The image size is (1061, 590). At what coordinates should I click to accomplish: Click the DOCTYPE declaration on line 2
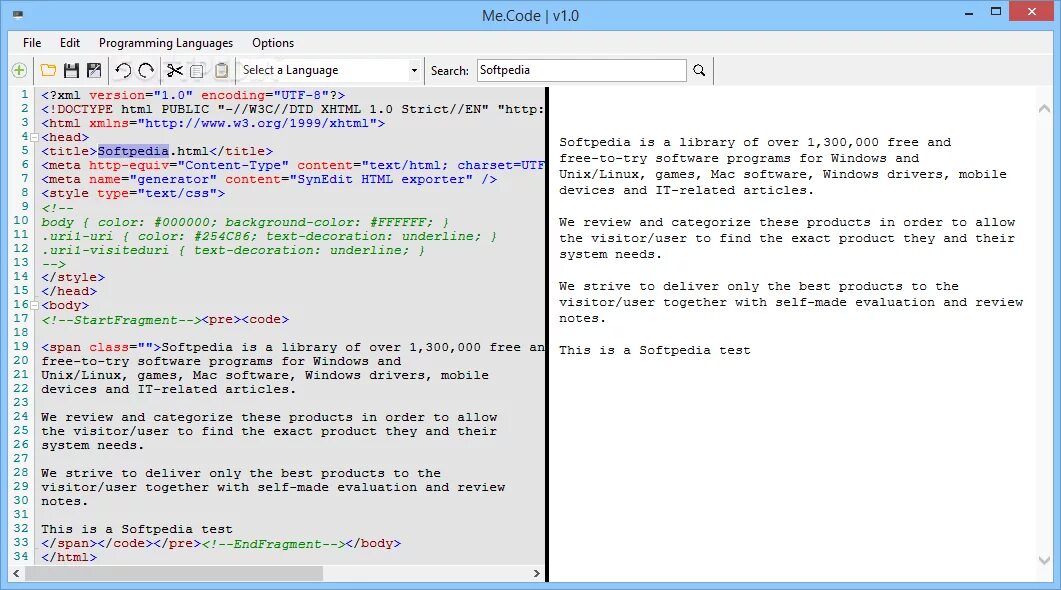point(292,109)
